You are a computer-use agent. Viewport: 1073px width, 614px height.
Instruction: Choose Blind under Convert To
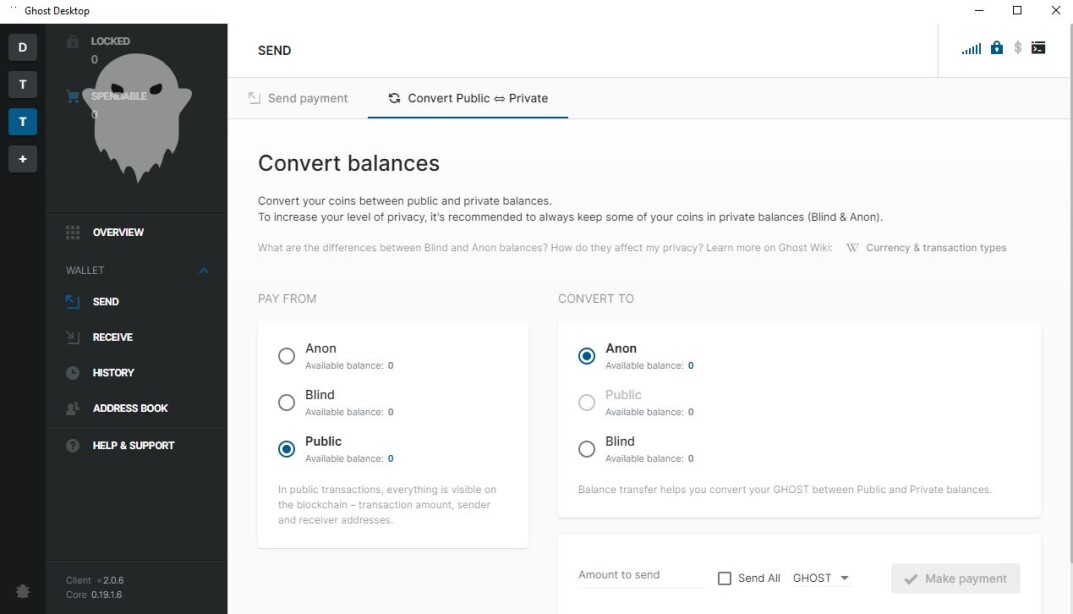[x=586, y=449]
